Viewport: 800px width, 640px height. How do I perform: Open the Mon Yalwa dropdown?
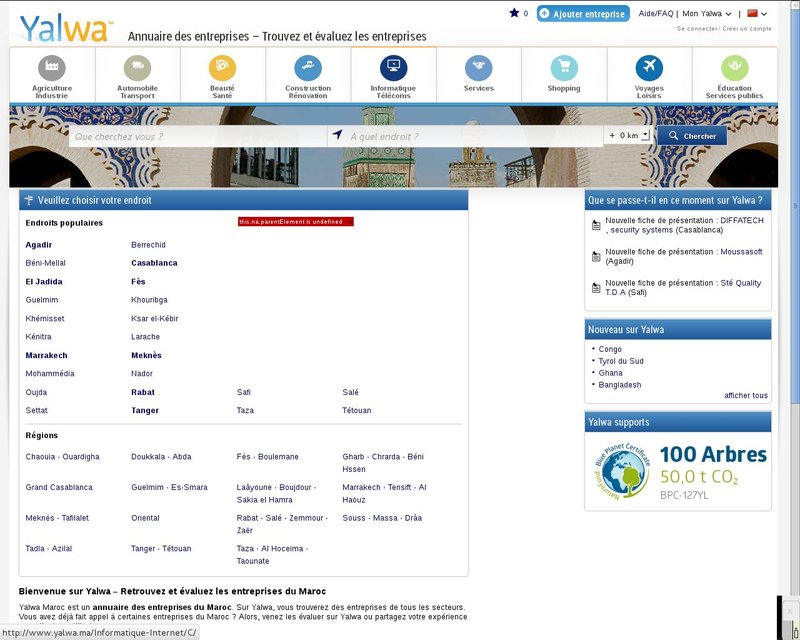(707, 14)
